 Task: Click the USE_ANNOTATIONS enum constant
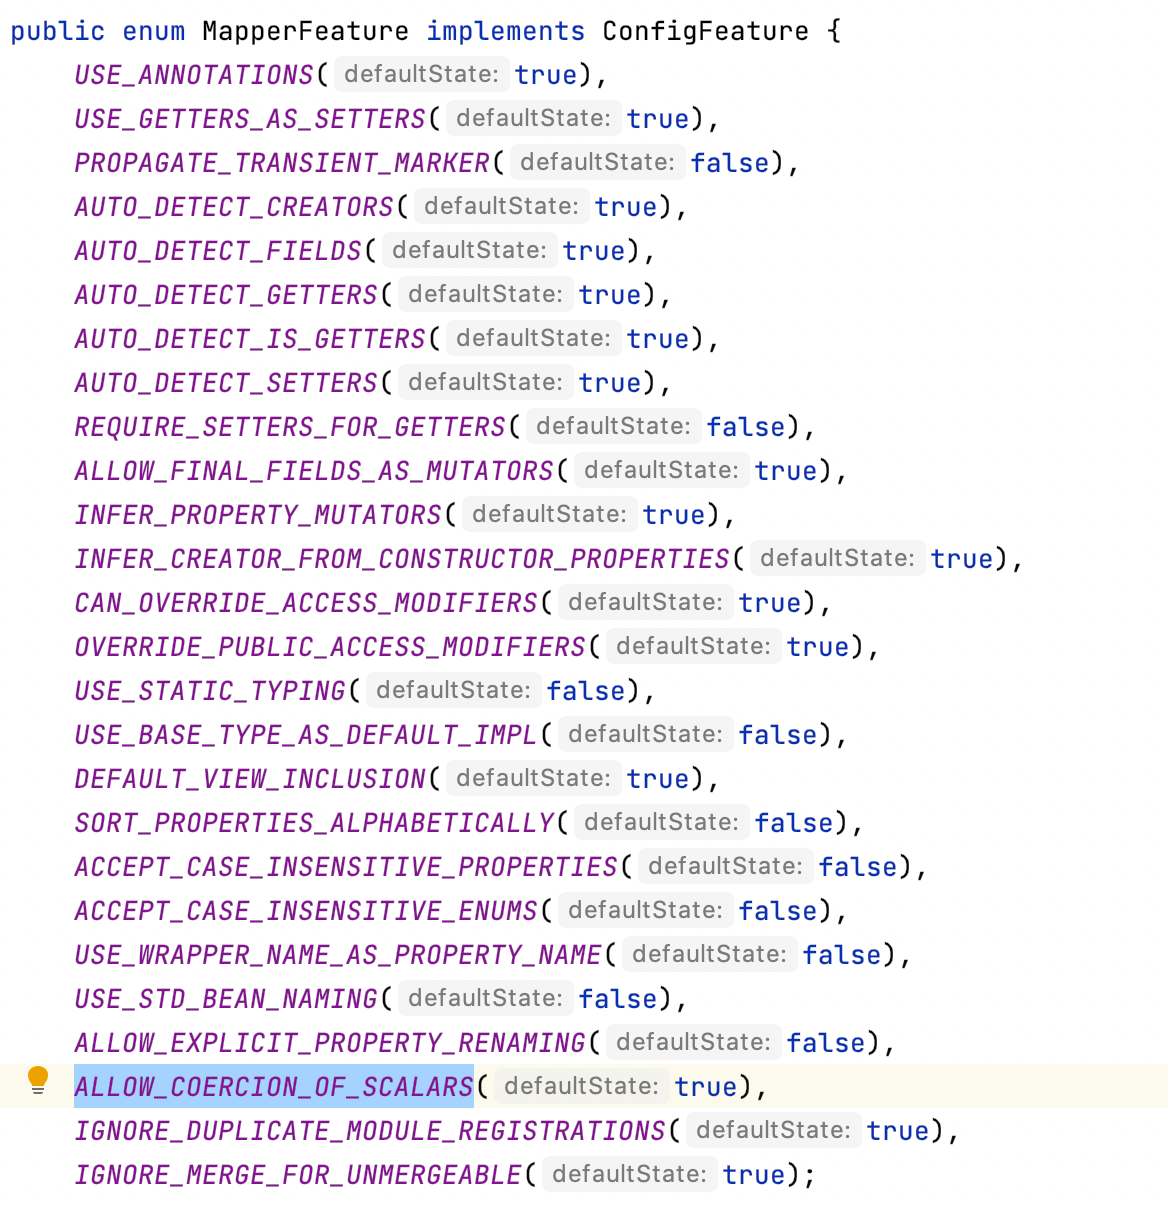coord(192,74)
